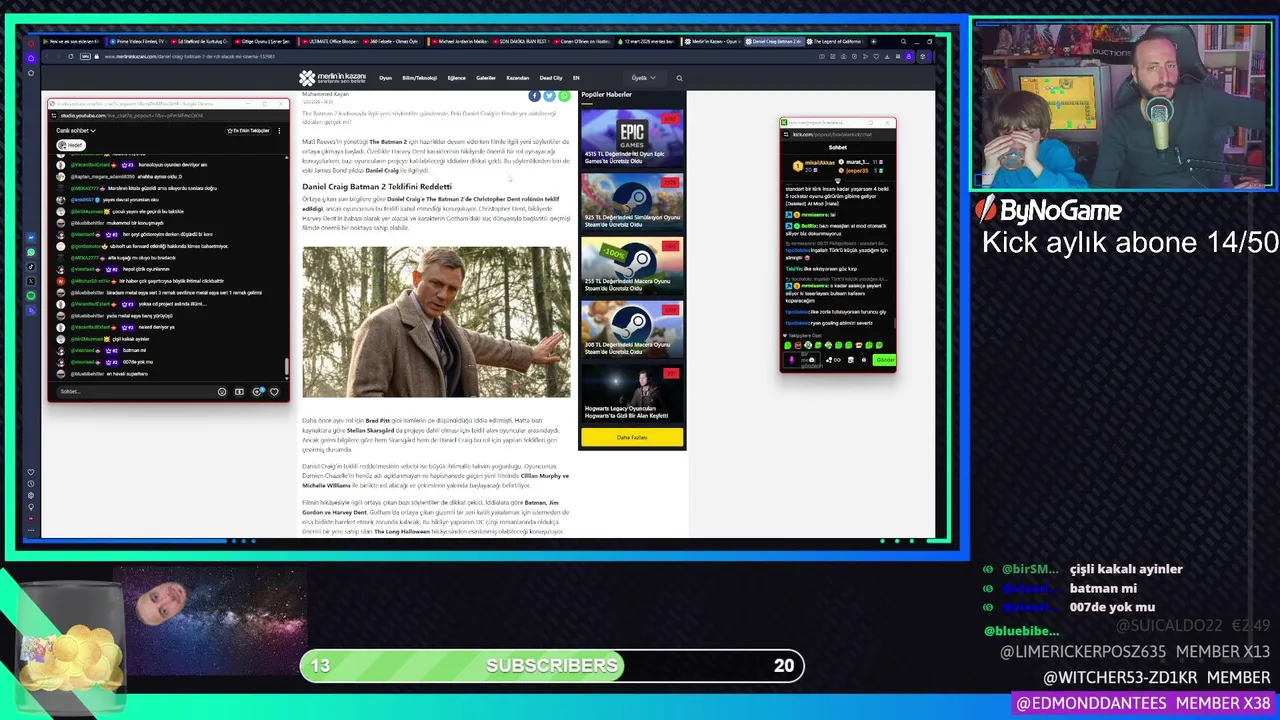Expand Canlı sohbet dropdown in YouTube chat
The image size is (1280, 720).
tap(75, 130)
